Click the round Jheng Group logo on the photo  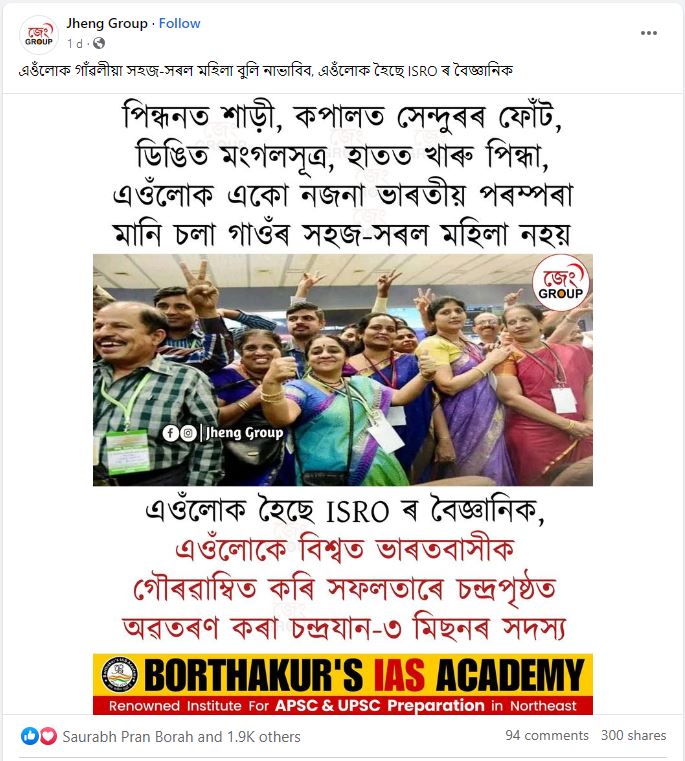click(560, 283)
